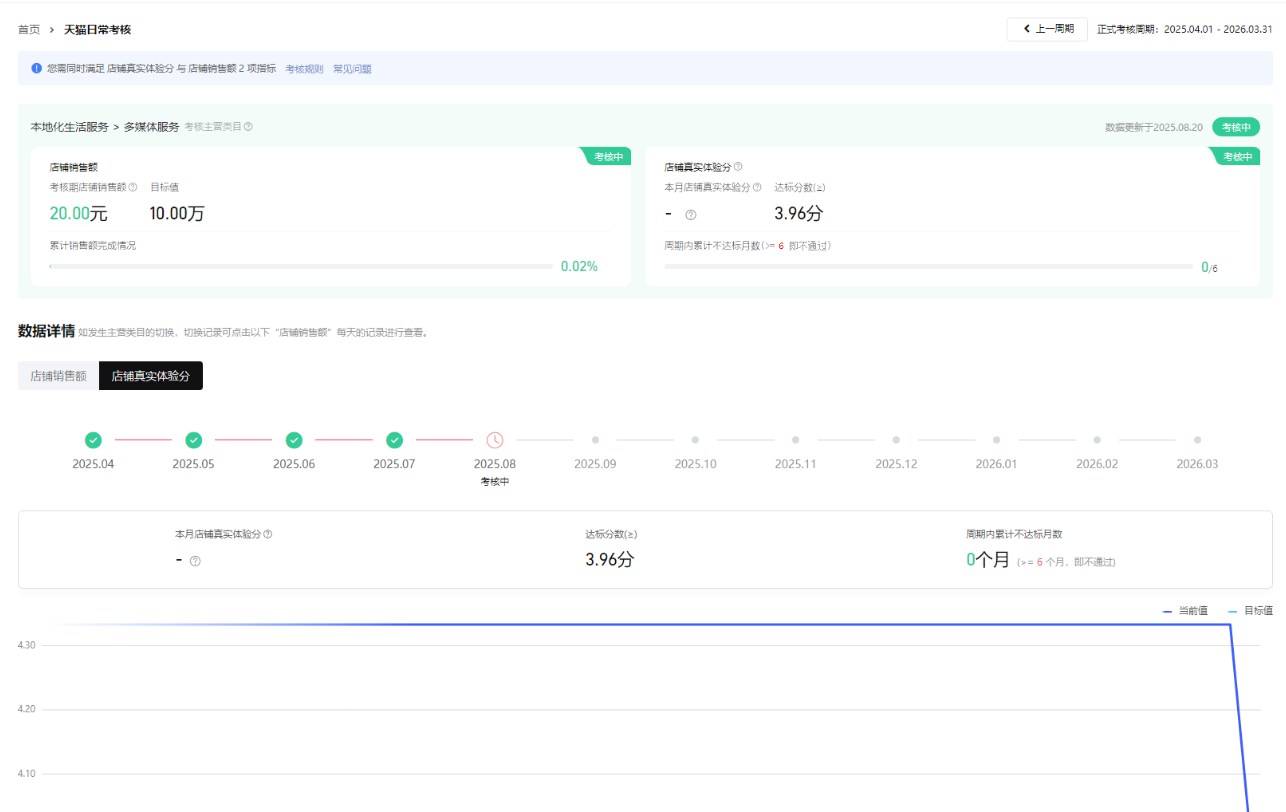1286x812 pixels.
Task: Open the 常见问题 link
Action: point(352,69)
